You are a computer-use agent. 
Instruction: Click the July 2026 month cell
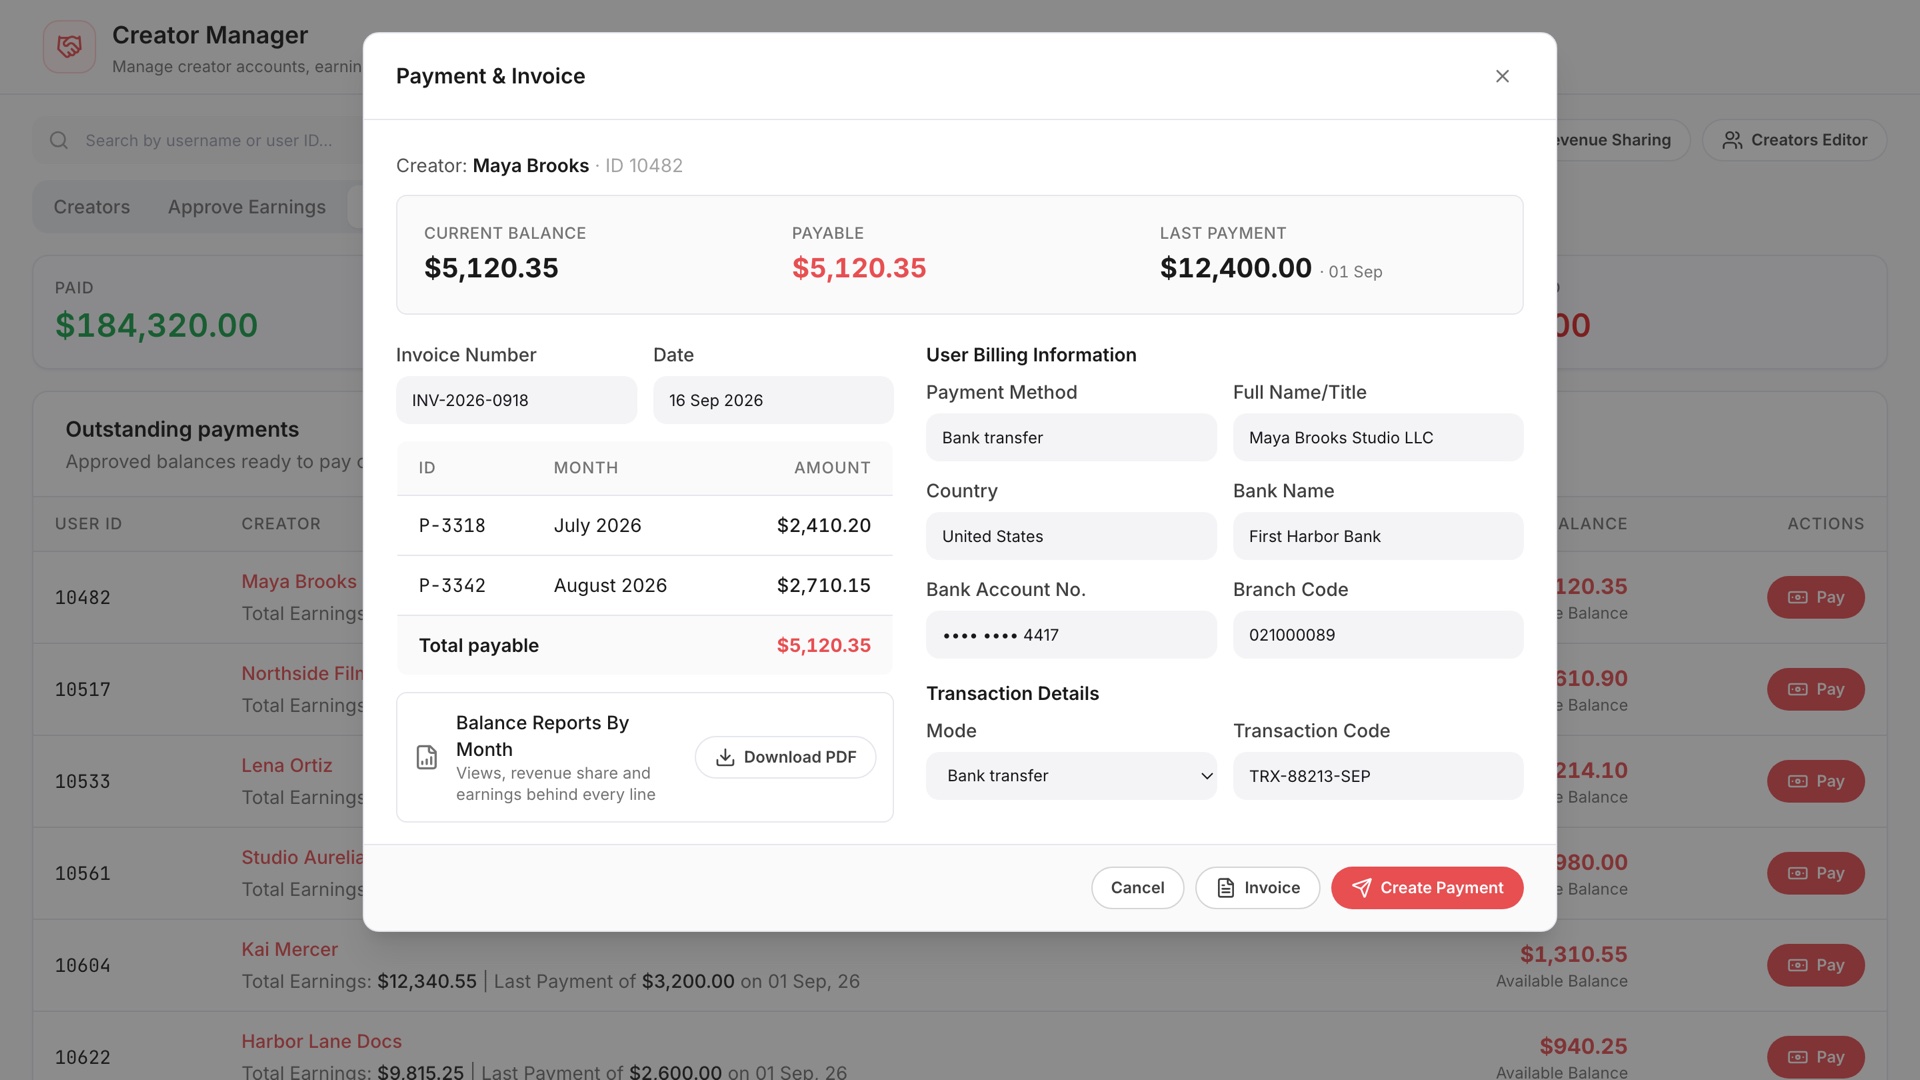point(597,525)
